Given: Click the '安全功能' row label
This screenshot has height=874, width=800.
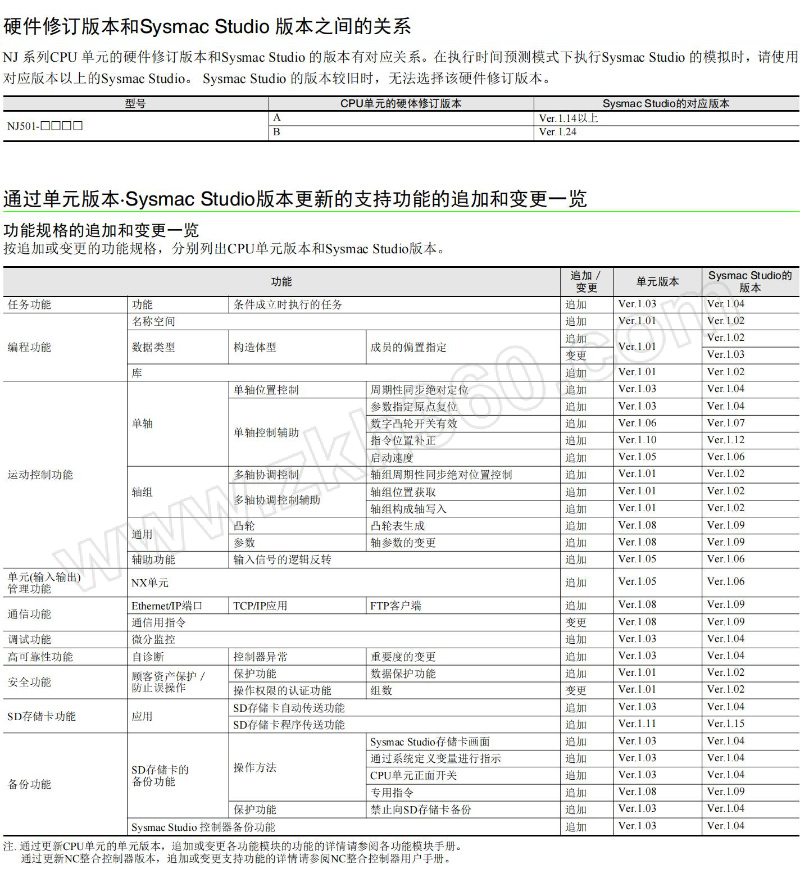Looking at the screenshot, I should click(x=30, y=682).
